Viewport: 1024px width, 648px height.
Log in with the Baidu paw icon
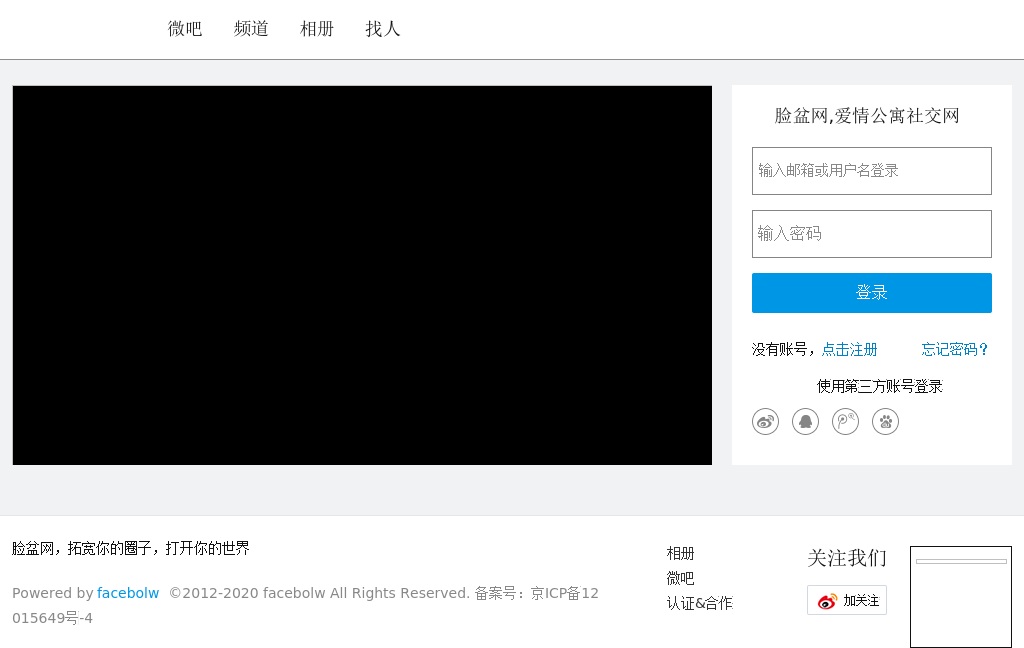(x=885, y=422)
